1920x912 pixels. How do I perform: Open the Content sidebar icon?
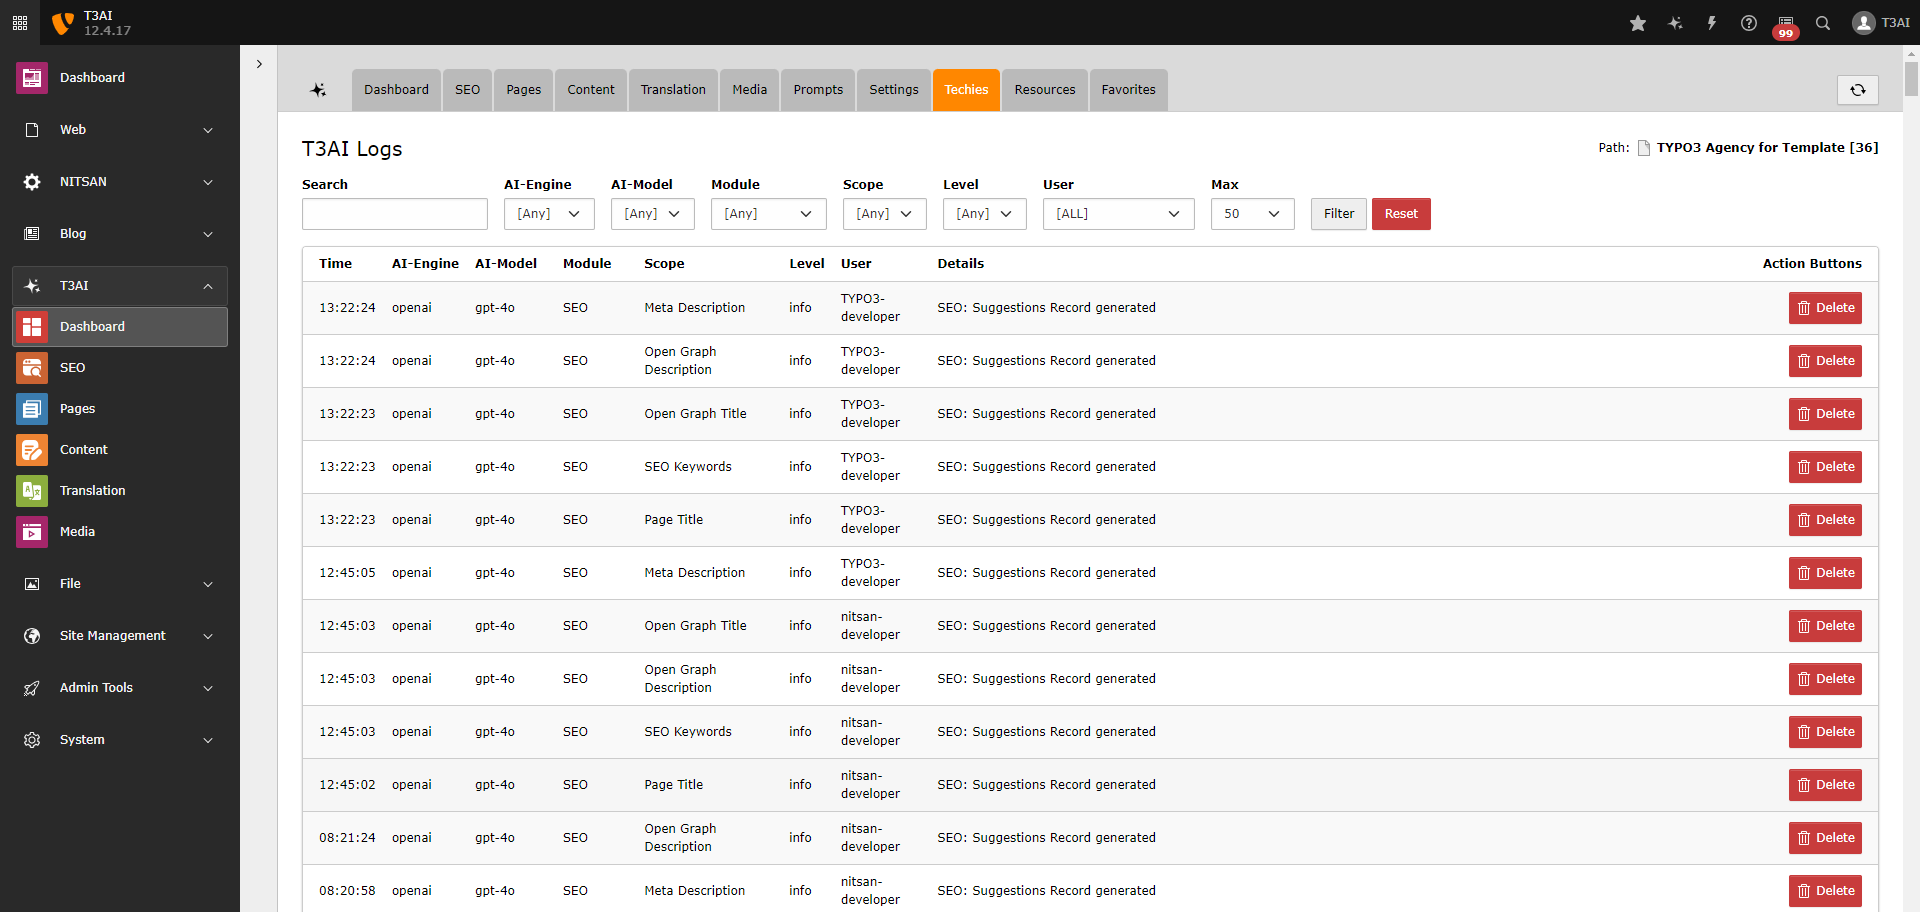tap(31, 449)
